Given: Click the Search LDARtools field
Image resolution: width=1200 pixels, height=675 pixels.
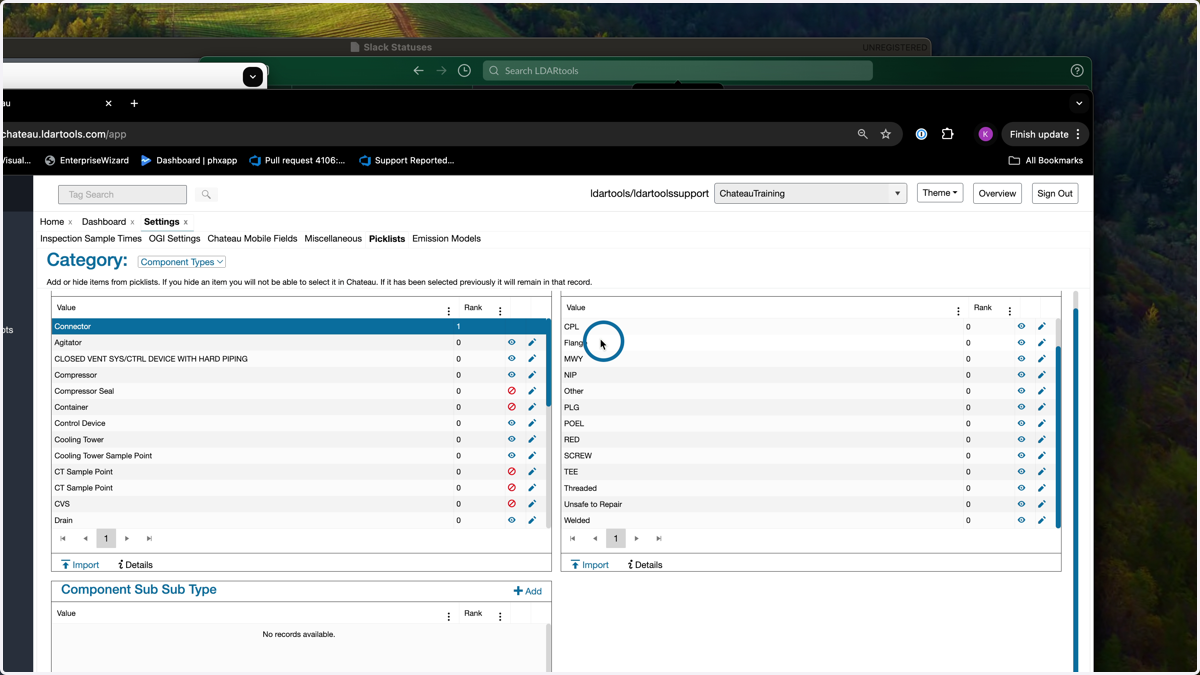Looking at the screenshot, I should pyautogui.click(x=678, y=71).
